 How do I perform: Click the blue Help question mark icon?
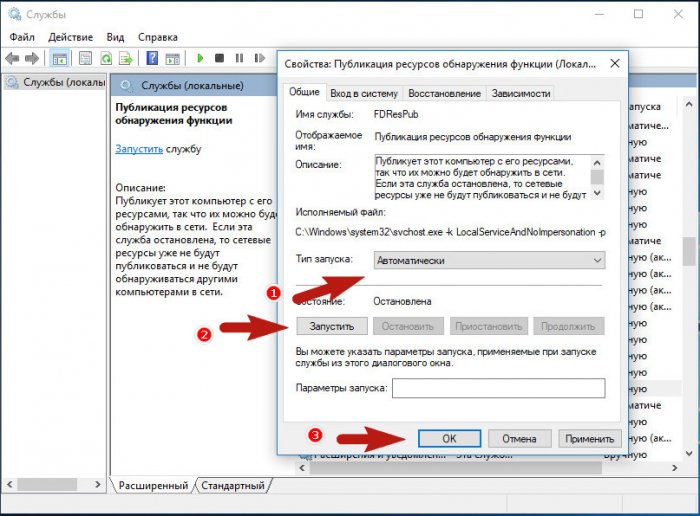point(152,58)
